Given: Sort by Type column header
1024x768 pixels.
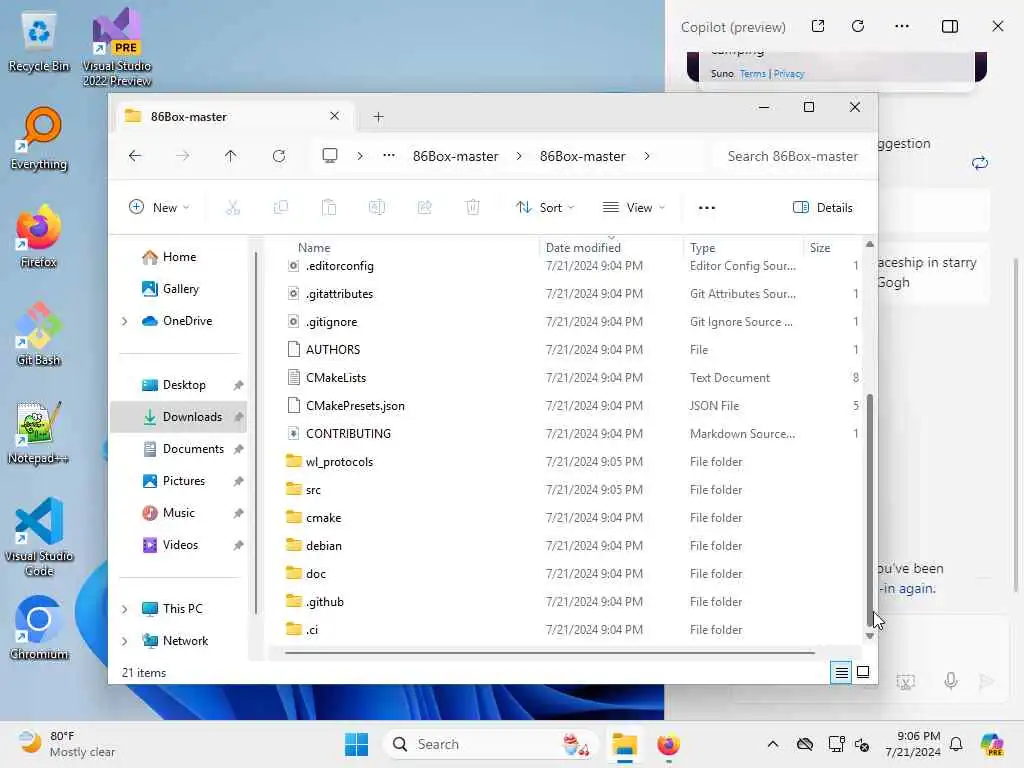Looking at the screenshot, I should click(703, 248).
